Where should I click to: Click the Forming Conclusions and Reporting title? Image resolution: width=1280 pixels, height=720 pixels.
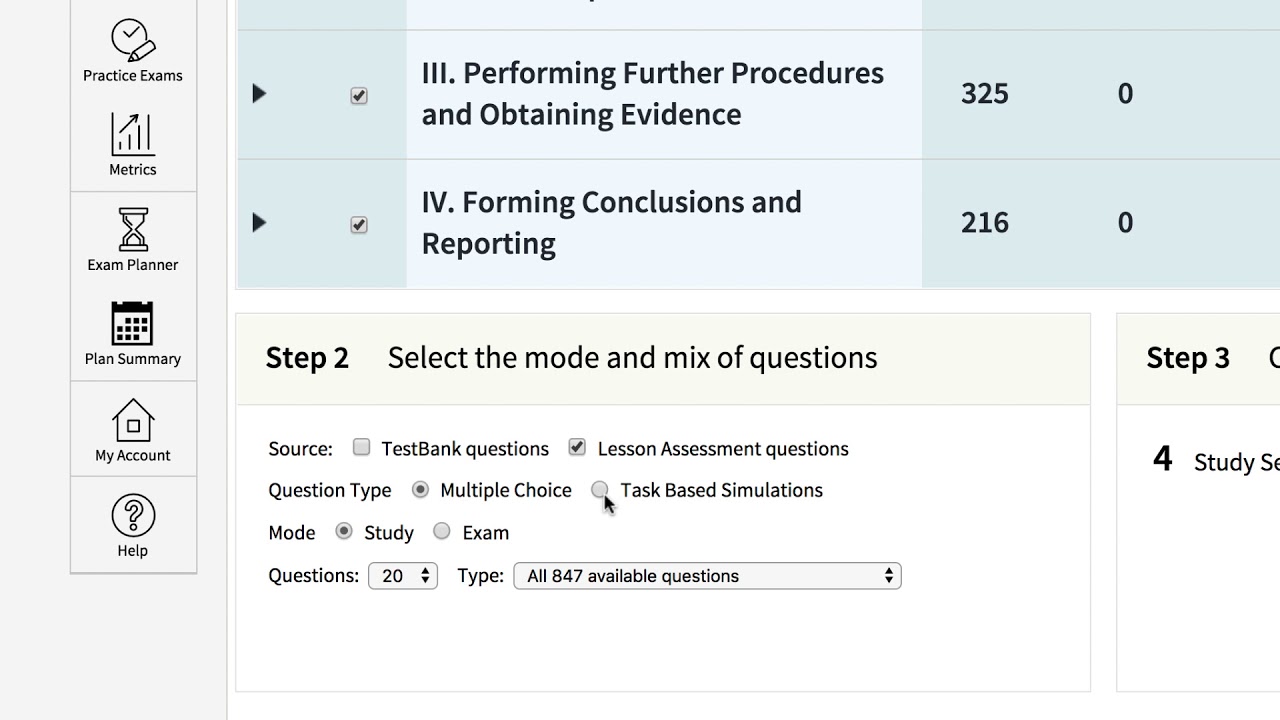click(x=611, y=223)
